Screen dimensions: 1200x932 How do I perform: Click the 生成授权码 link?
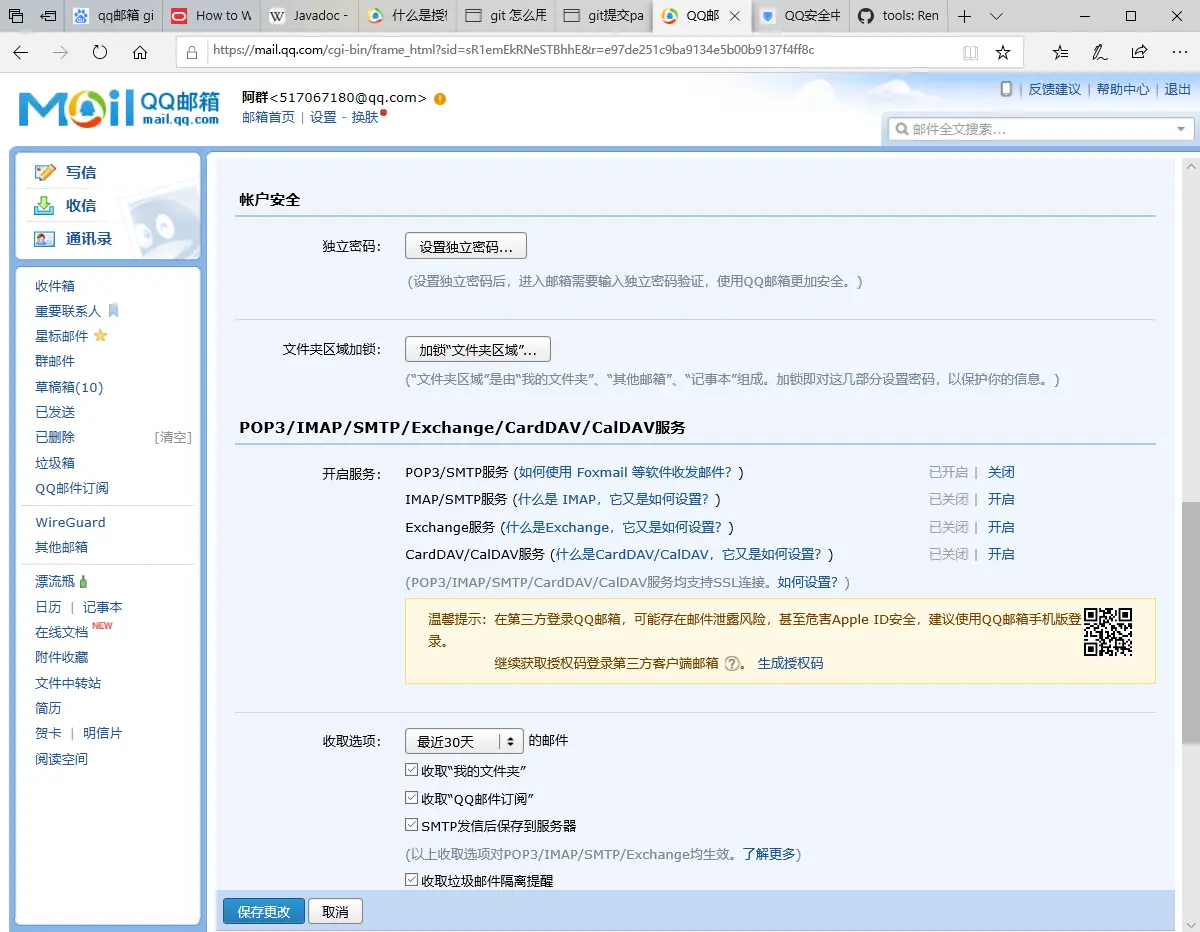pos(790,663)
